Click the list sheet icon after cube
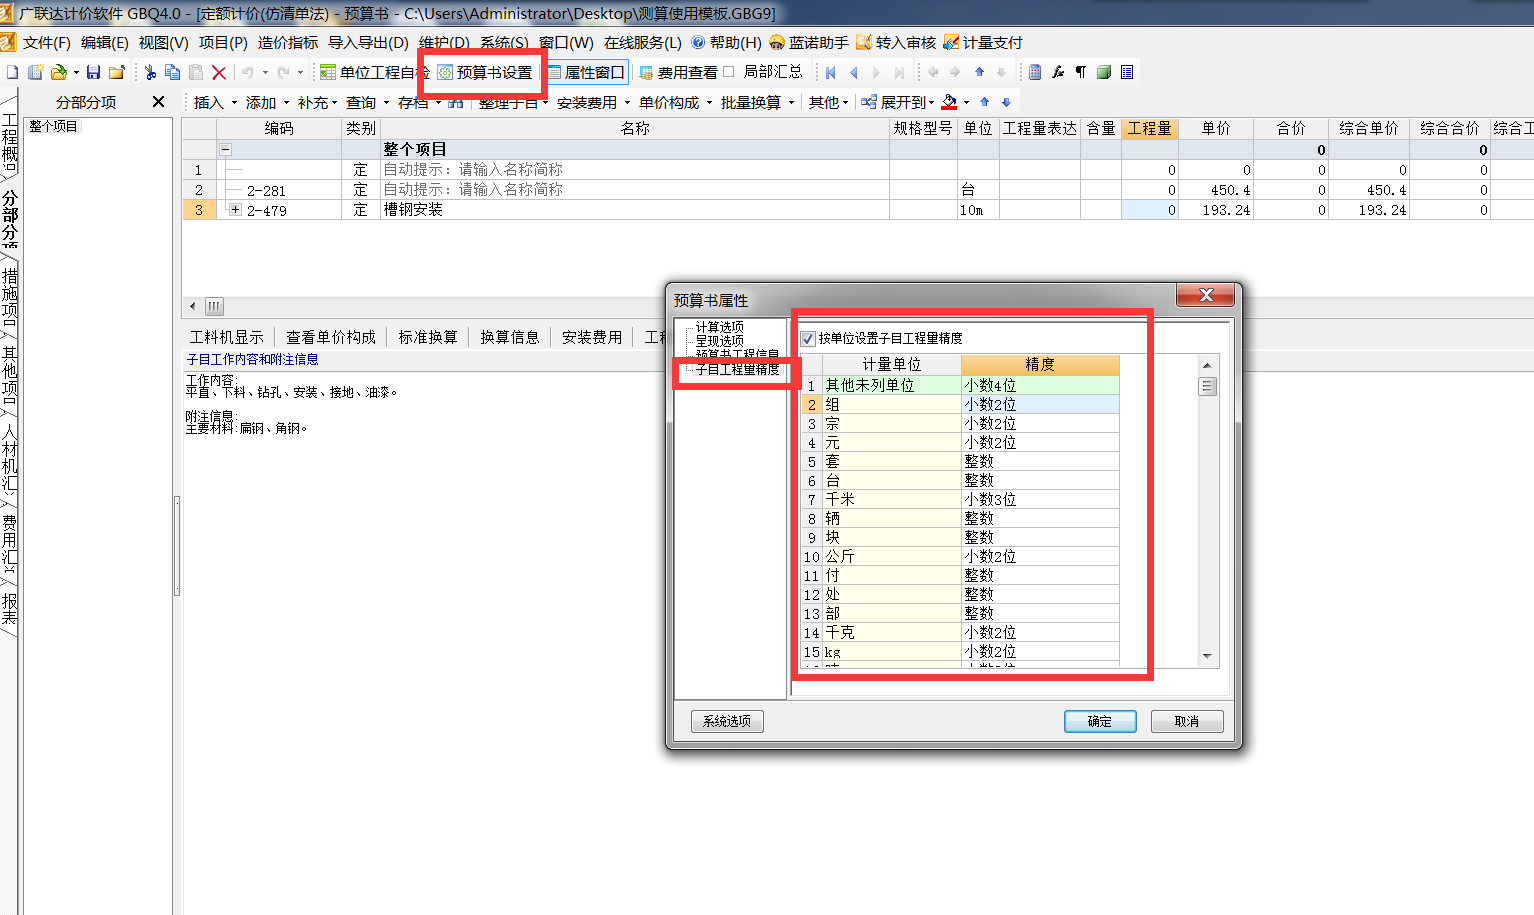Viewport: 1534px width, 915px height. pos(1127,72)
